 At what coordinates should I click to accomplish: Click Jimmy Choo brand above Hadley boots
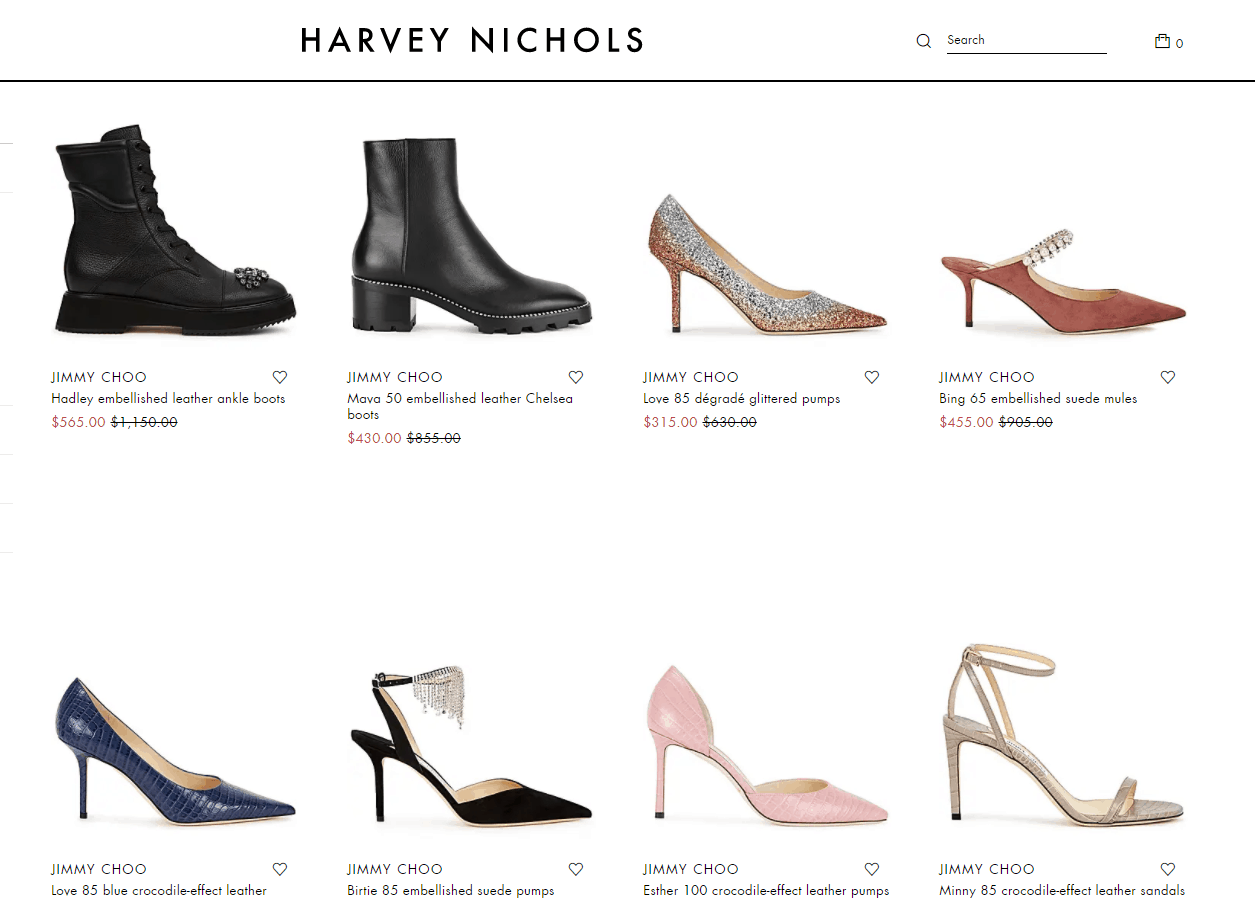99,377
